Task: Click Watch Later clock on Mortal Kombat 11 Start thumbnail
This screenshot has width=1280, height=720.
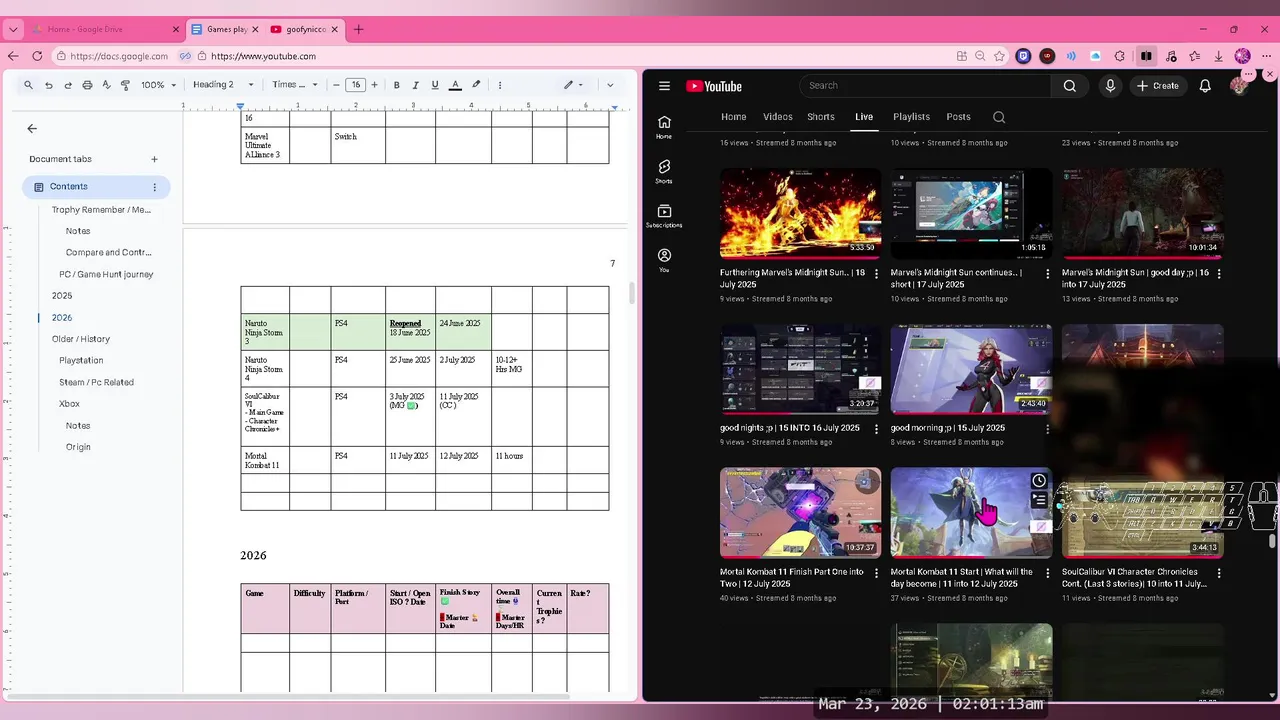Action: pos(1039,481)
